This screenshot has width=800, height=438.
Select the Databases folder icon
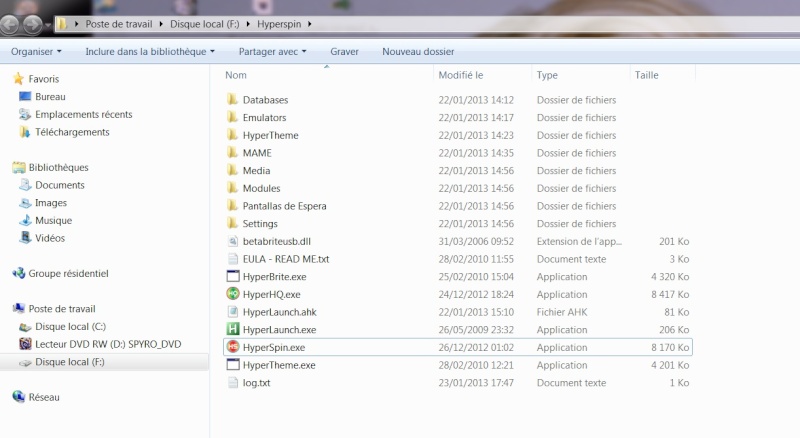[232, 99]
